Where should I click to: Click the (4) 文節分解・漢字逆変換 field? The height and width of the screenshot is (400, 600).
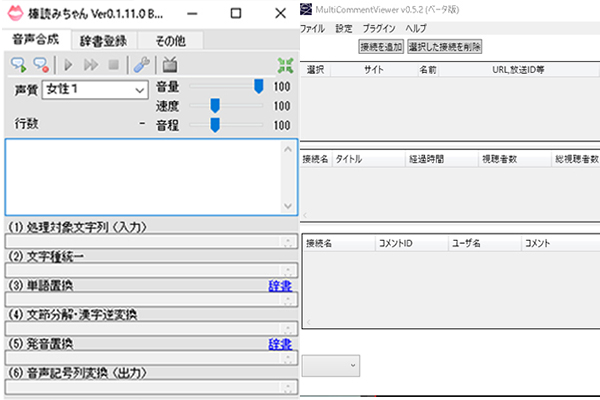pos(151,329)
